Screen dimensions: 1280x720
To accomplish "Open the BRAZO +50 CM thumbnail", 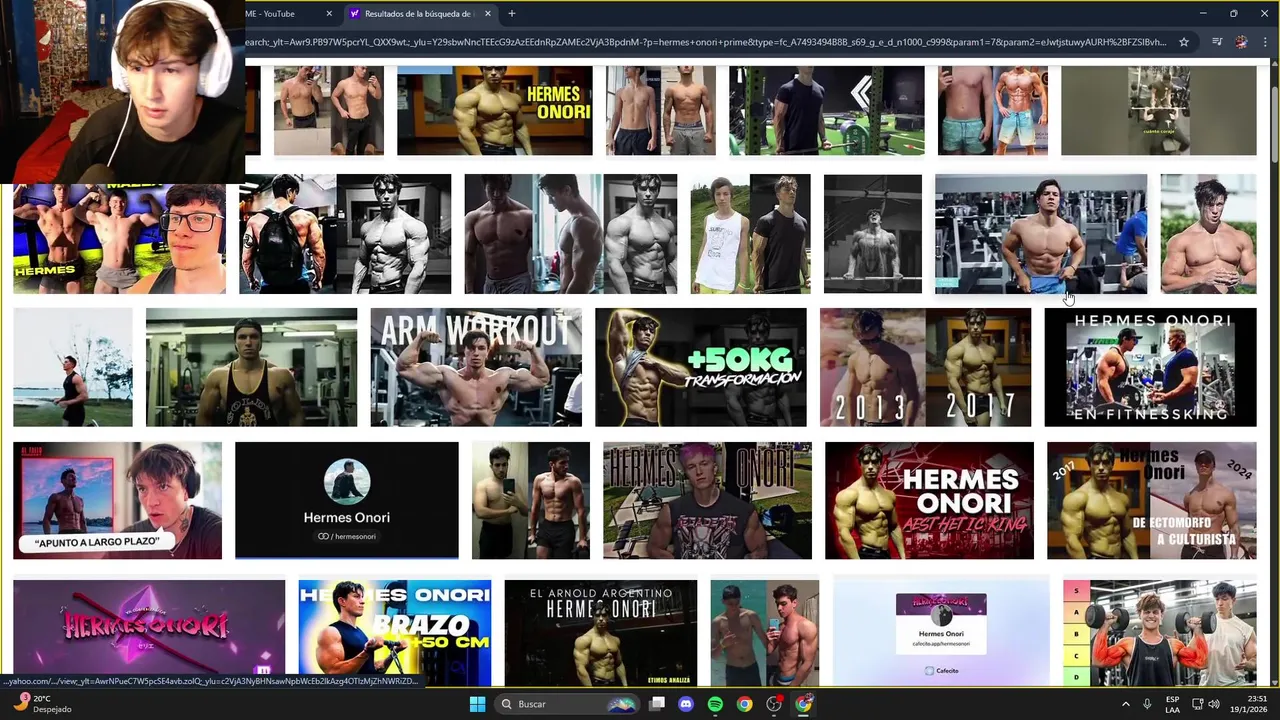I will pos(395,632).
